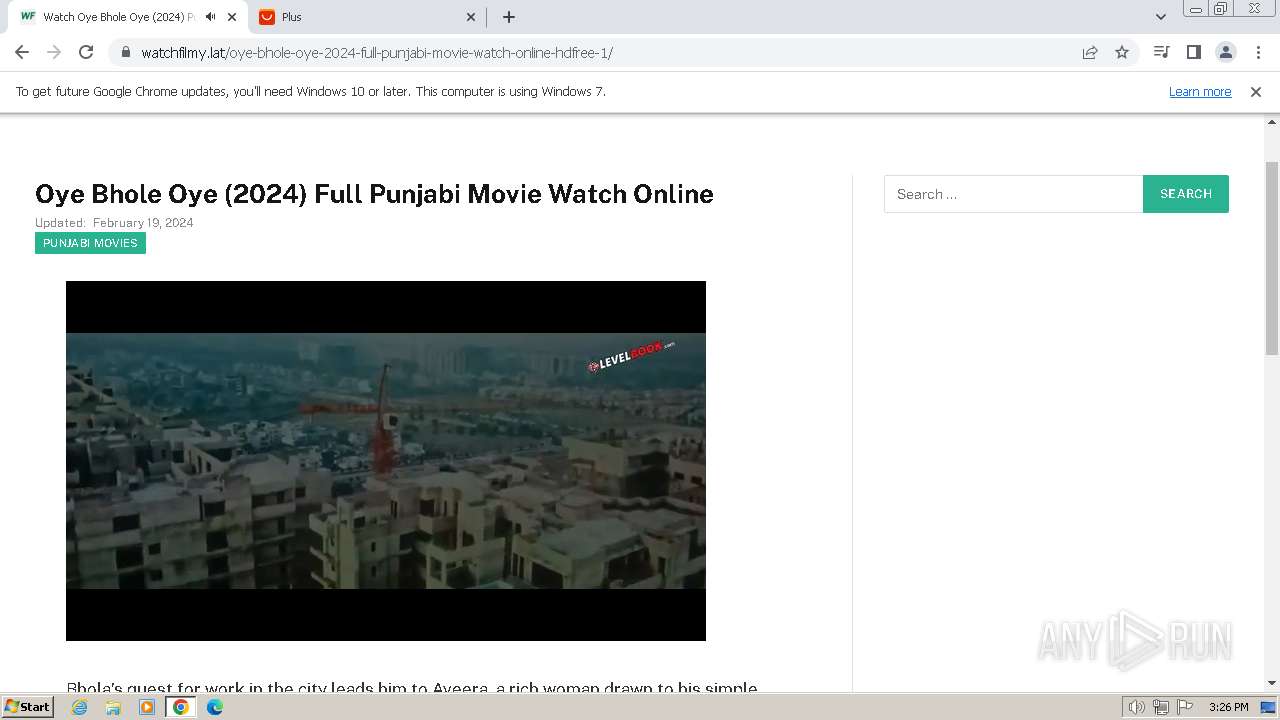Image resolution: width=1280 pixels, height=720 pixels.
Task: Expand the tab search dropdown arrow
Action: click(x=1161, y=17)
